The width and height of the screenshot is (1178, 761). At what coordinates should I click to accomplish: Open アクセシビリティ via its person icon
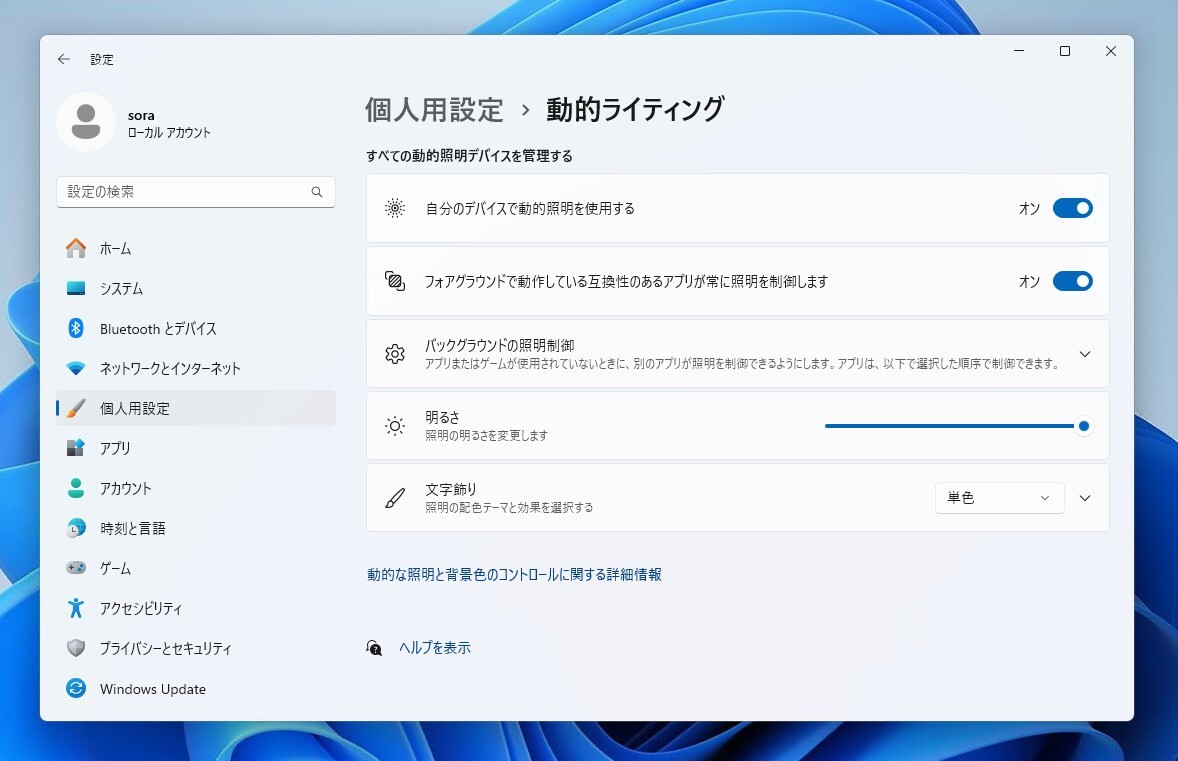(77, 608)
